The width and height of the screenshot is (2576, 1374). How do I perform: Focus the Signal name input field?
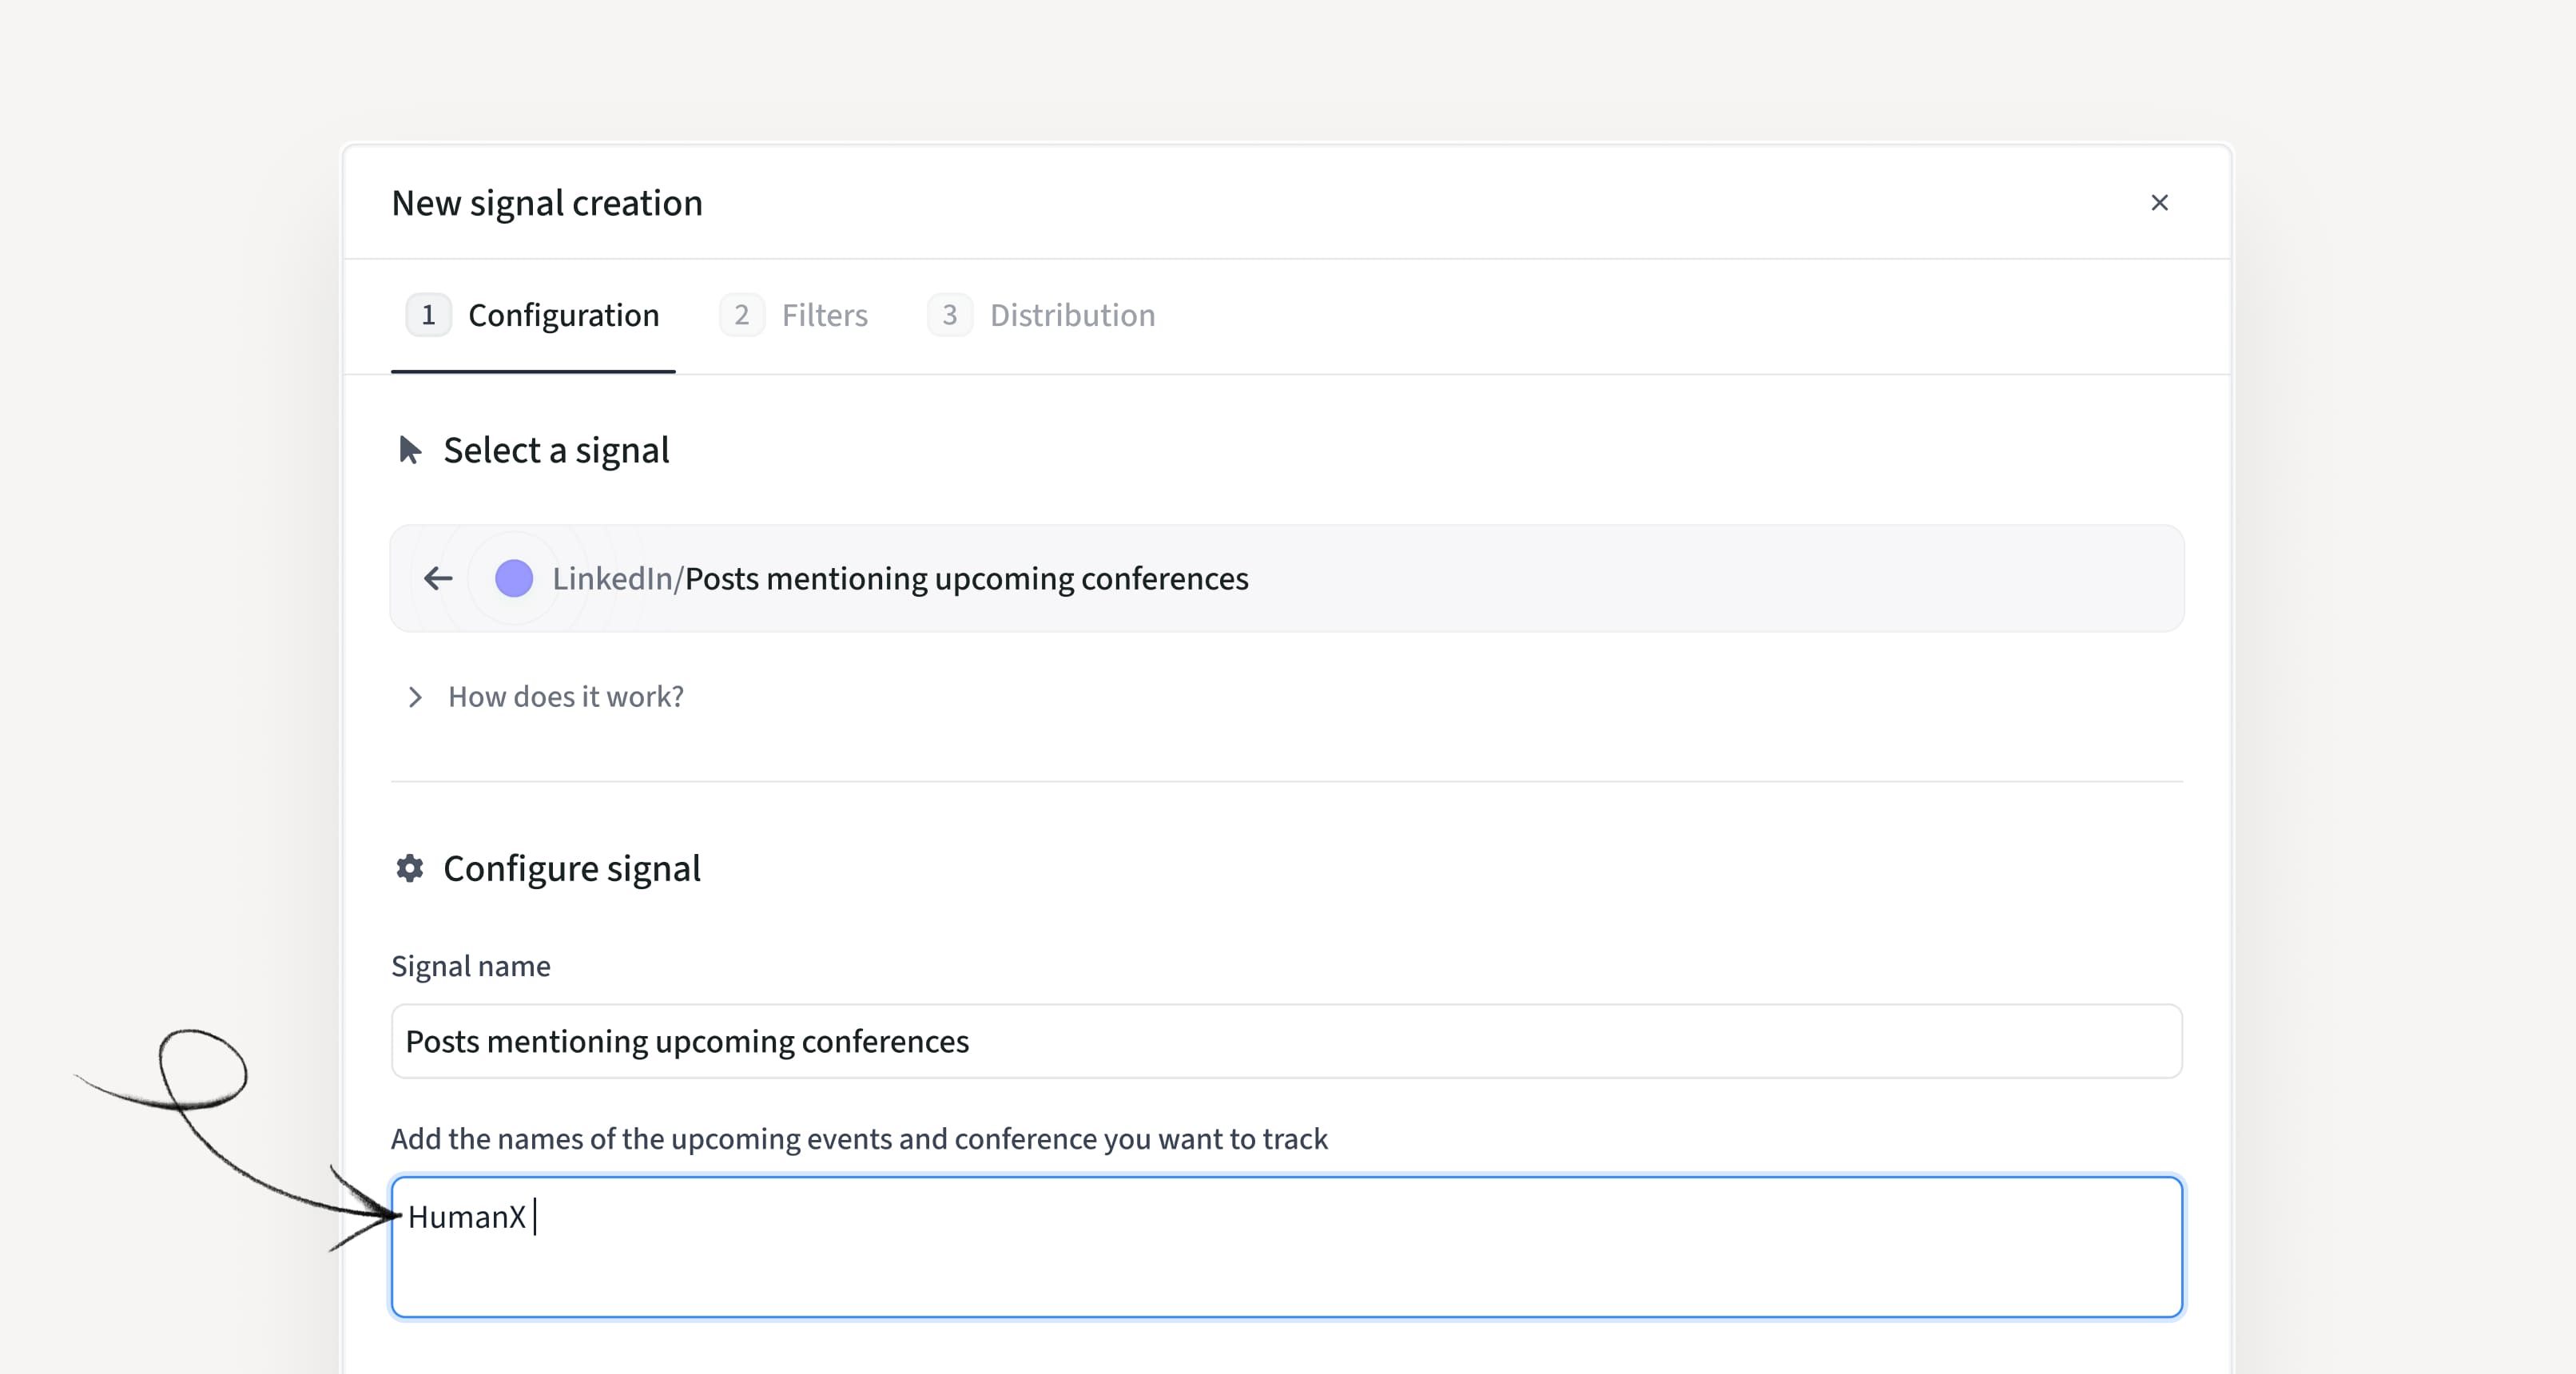point(1286,1041)
